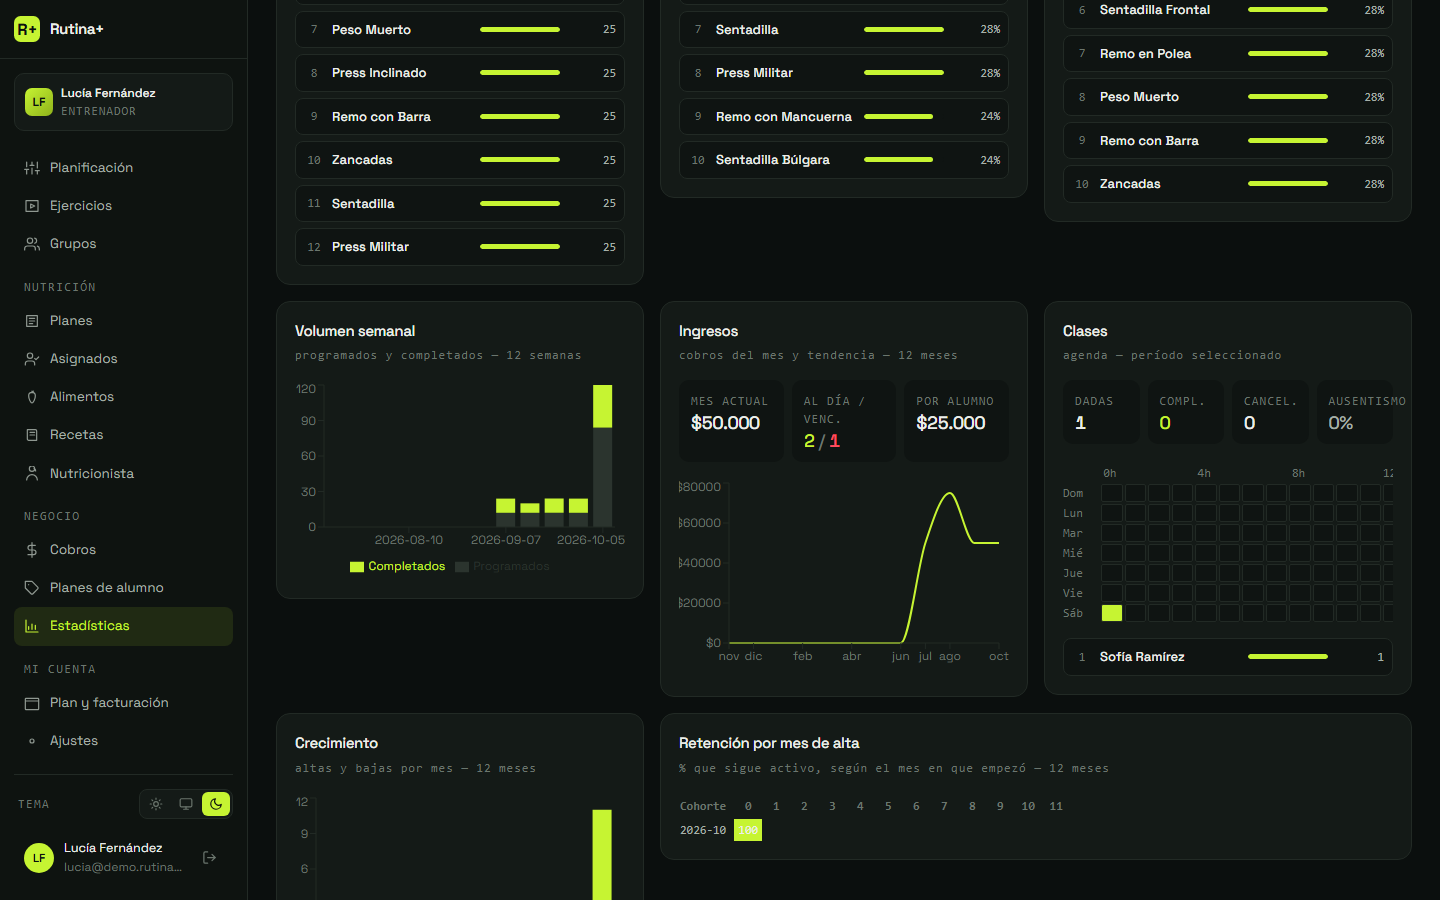Screen dimensions: 1440x900
Task: Click the Mes actual $50.000 card
Action: coord(731,421)
